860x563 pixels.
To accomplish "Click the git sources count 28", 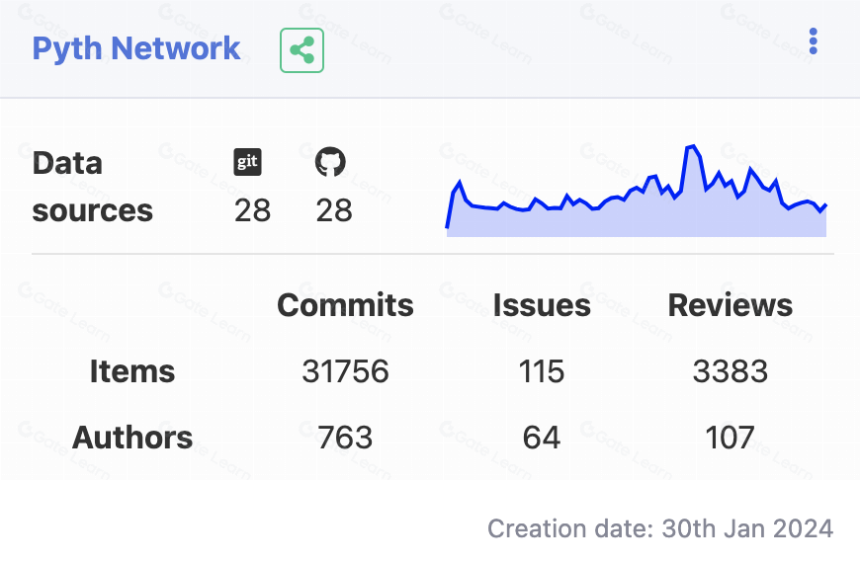I will pos(252,211).
